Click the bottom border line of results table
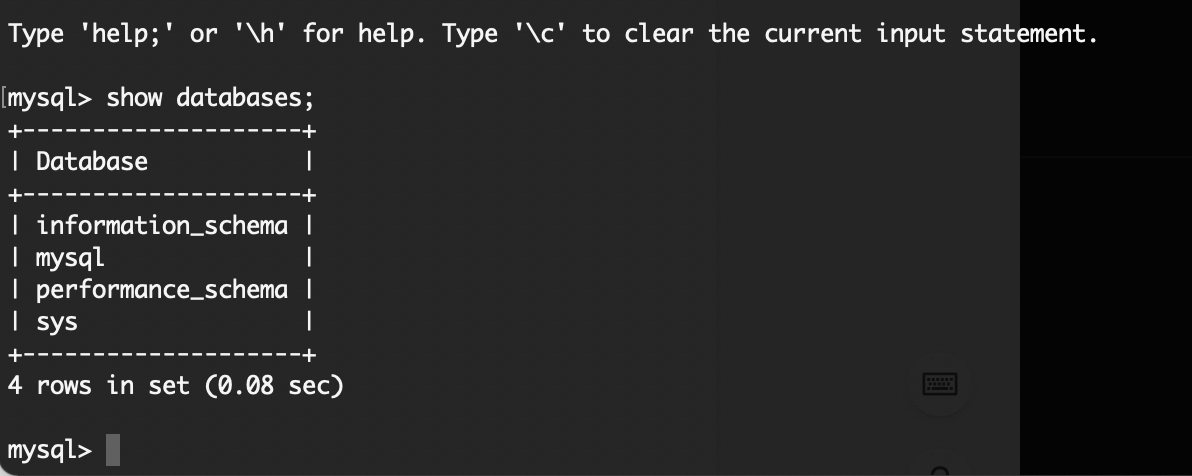Image resolution: width=1192 pixels, height=476 pixels. [x=162, y=354]
